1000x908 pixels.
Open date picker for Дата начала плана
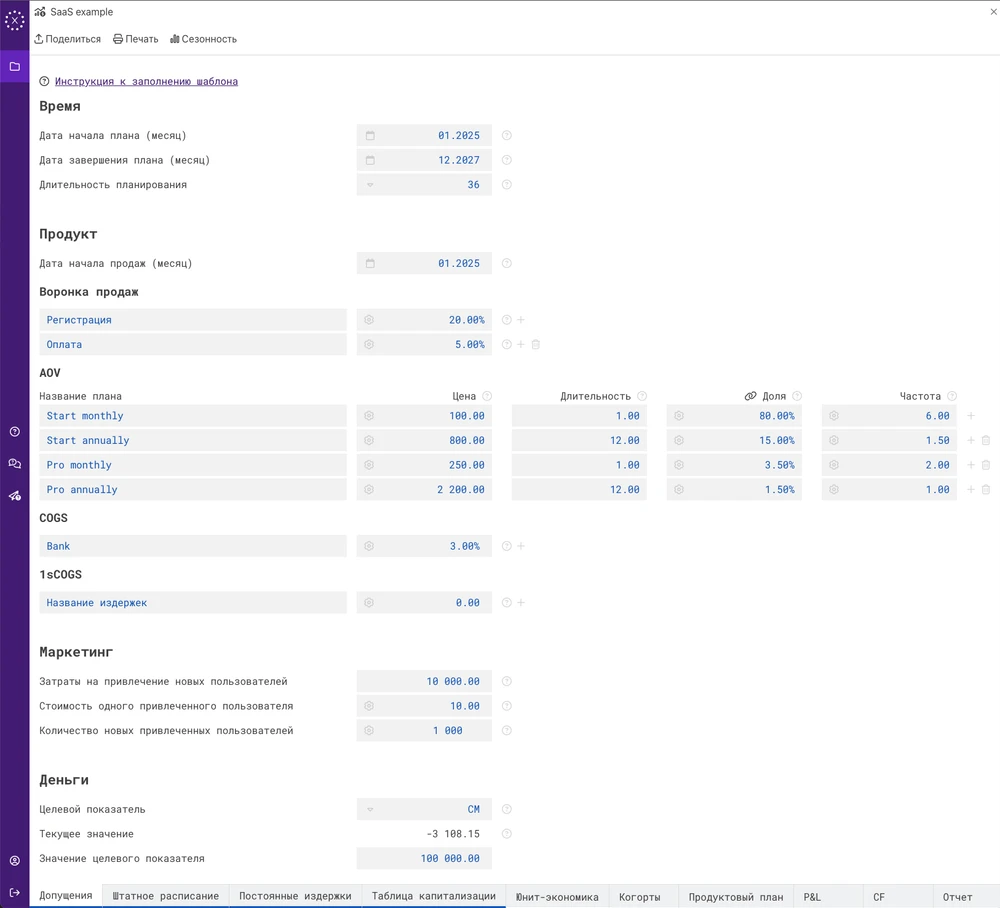[370, 136]
